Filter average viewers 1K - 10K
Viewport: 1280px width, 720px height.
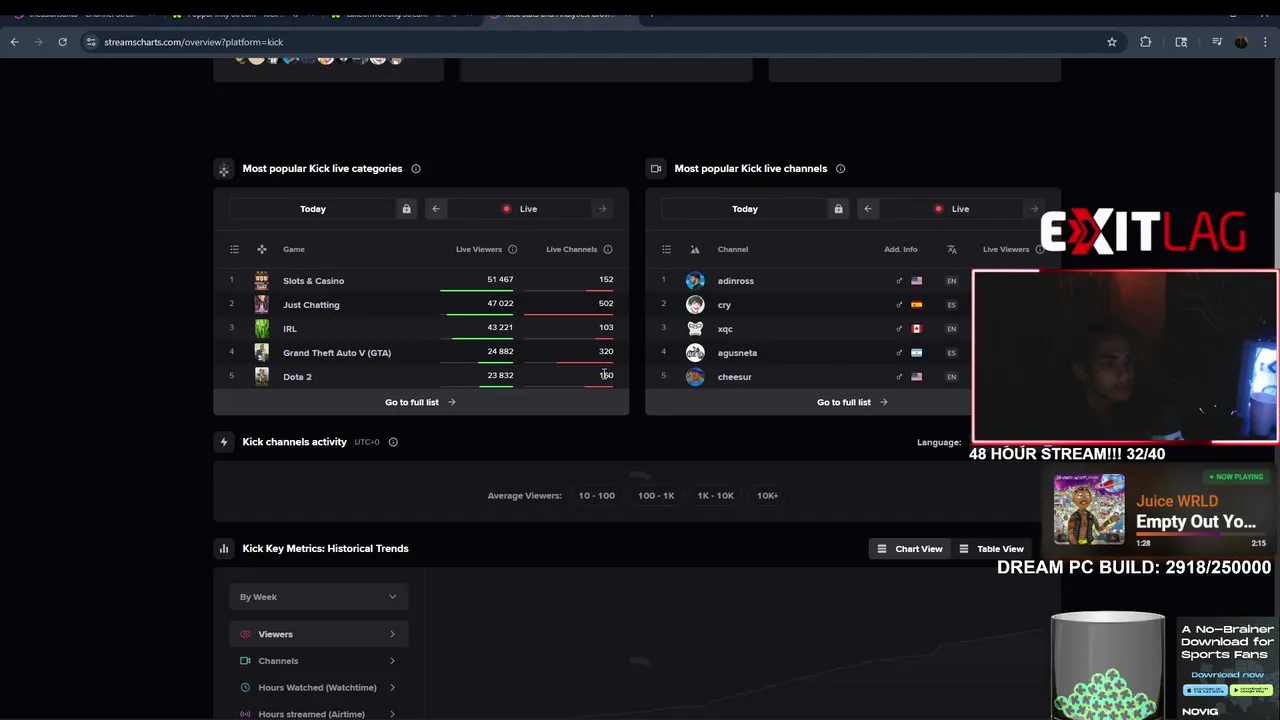tap(716, 496)
